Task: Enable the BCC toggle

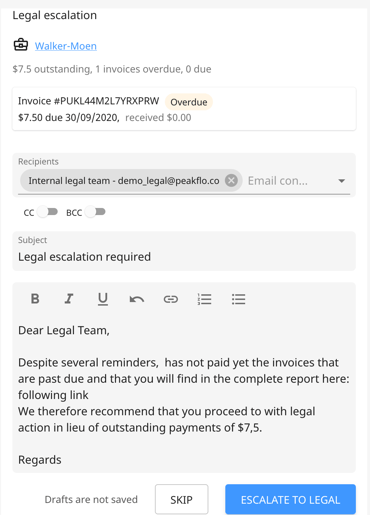Action: pyautogui.click(x=95, y=212)
